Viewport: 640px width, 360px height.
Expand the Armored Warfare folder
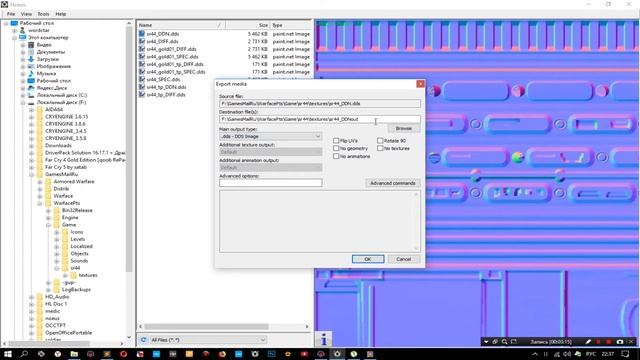(40, 182)
